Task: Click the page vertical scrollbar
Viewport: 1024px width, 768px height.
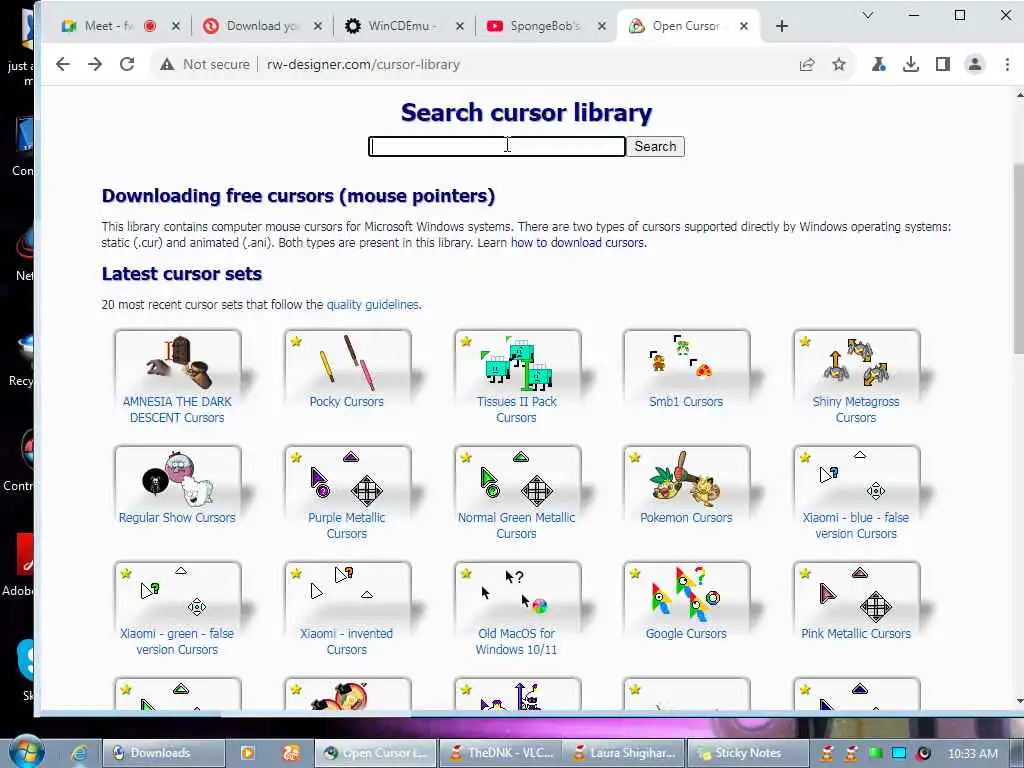Action: (x=1019, y=259)
